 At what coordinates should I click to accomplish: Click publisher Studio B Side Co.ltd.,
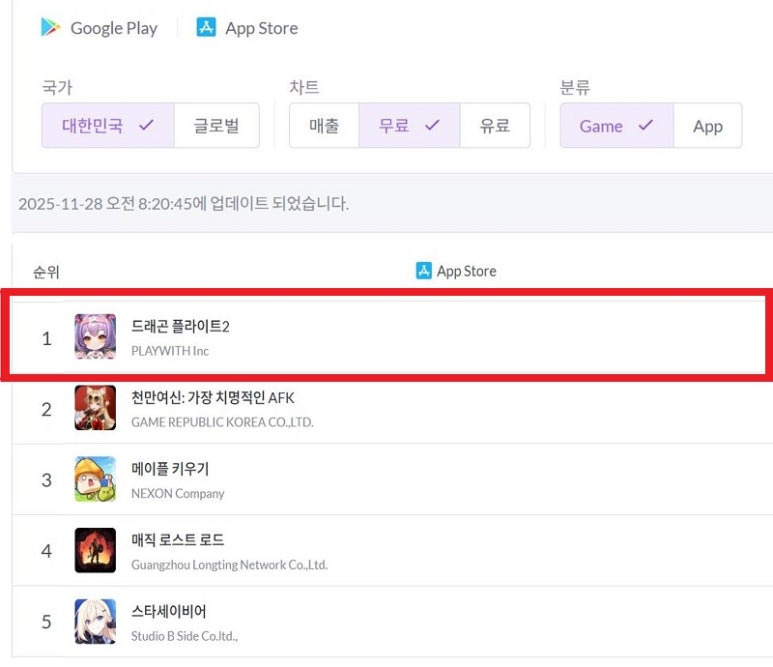coord(184,636)
